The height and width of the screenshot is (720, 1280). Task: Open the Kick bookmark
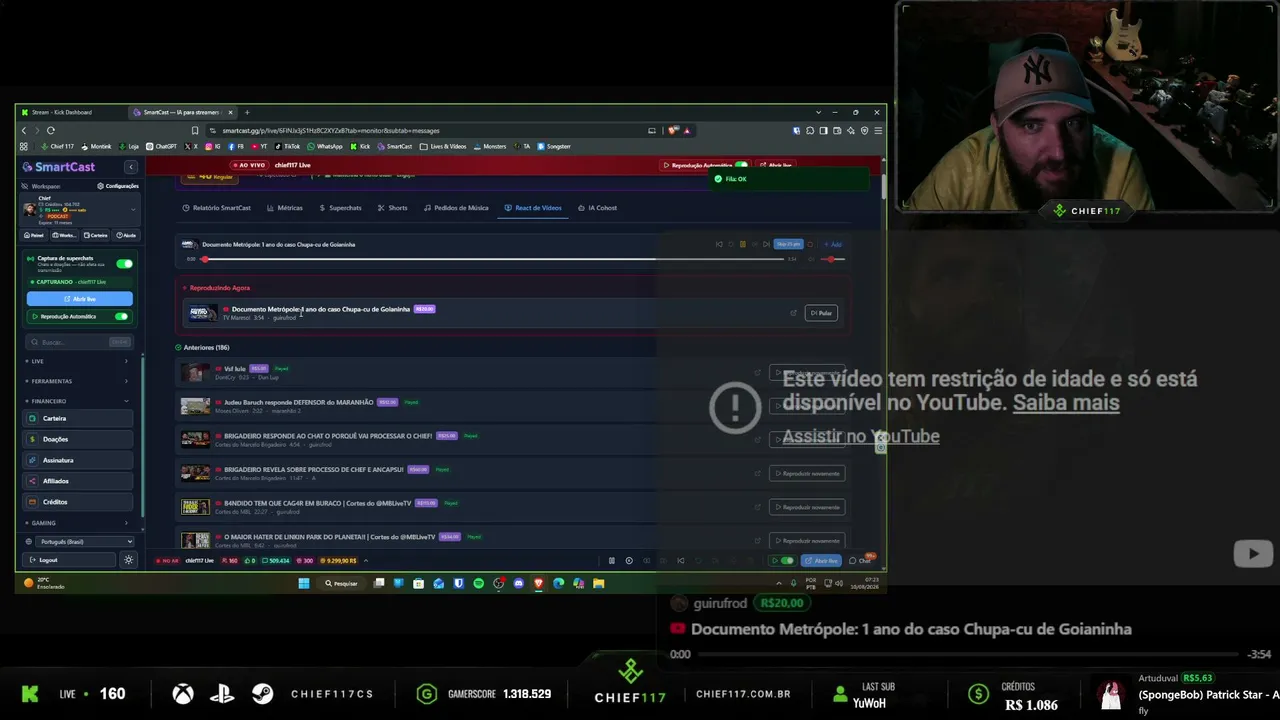point(360,146)
